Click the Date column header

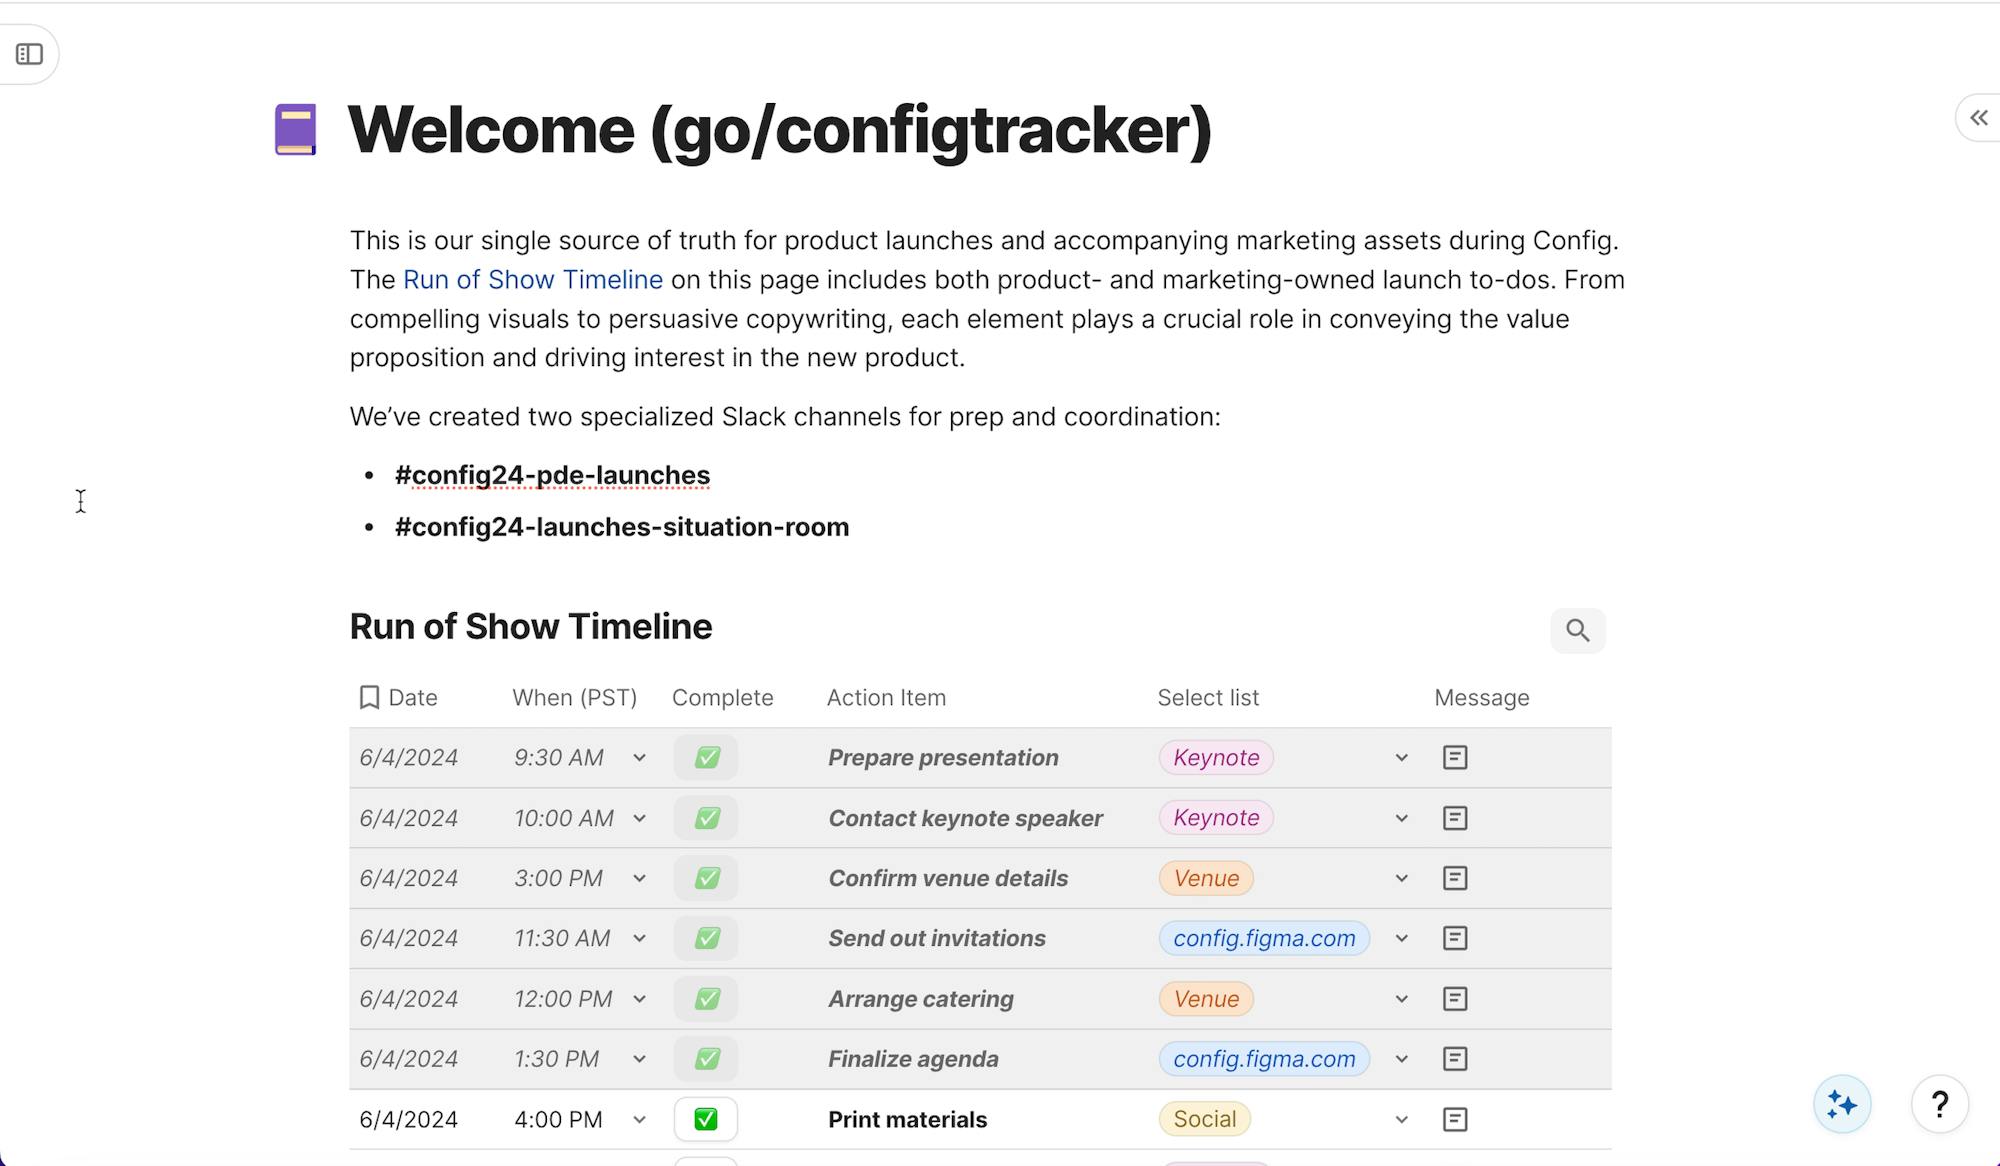[x=412, y=698]
